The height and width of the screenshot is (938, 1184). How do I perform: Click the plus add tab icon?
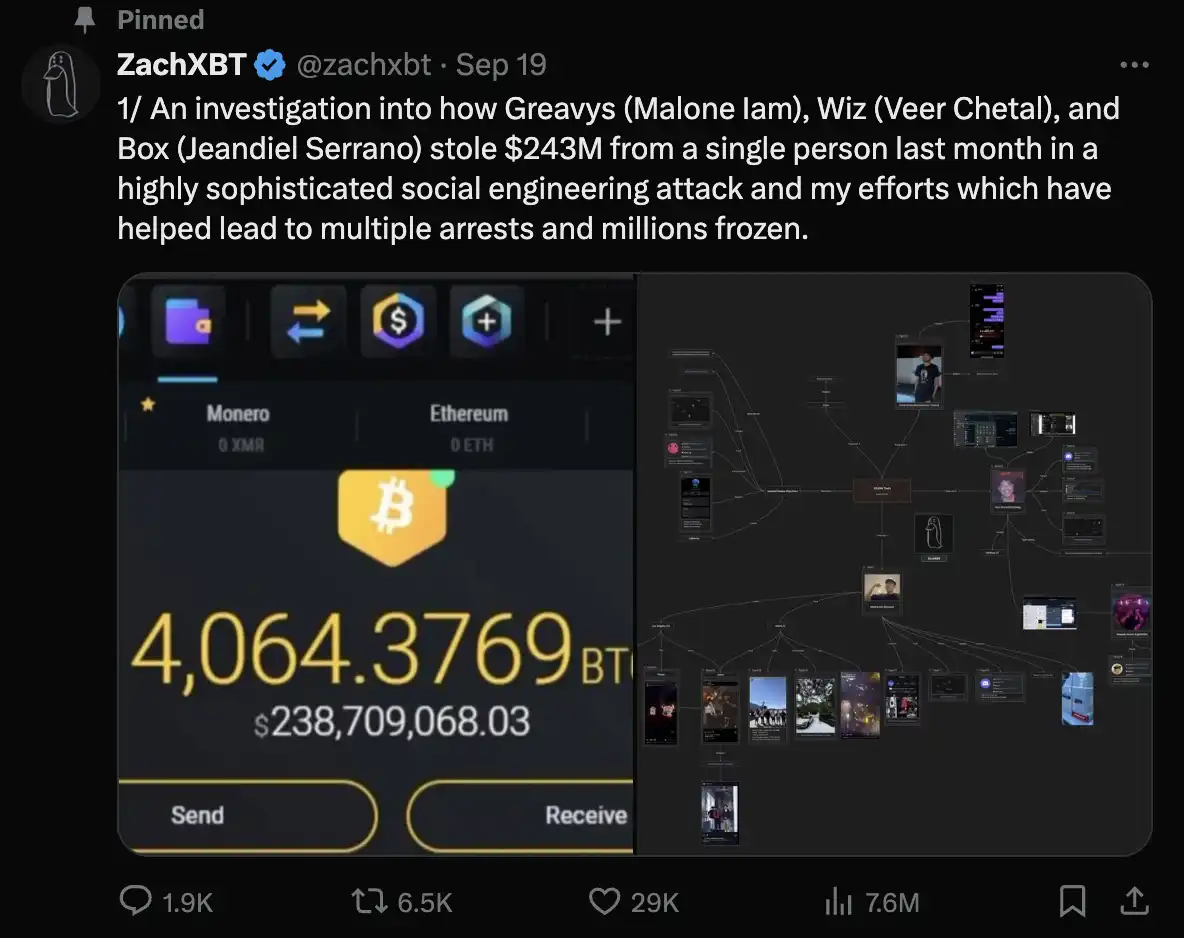607,322
